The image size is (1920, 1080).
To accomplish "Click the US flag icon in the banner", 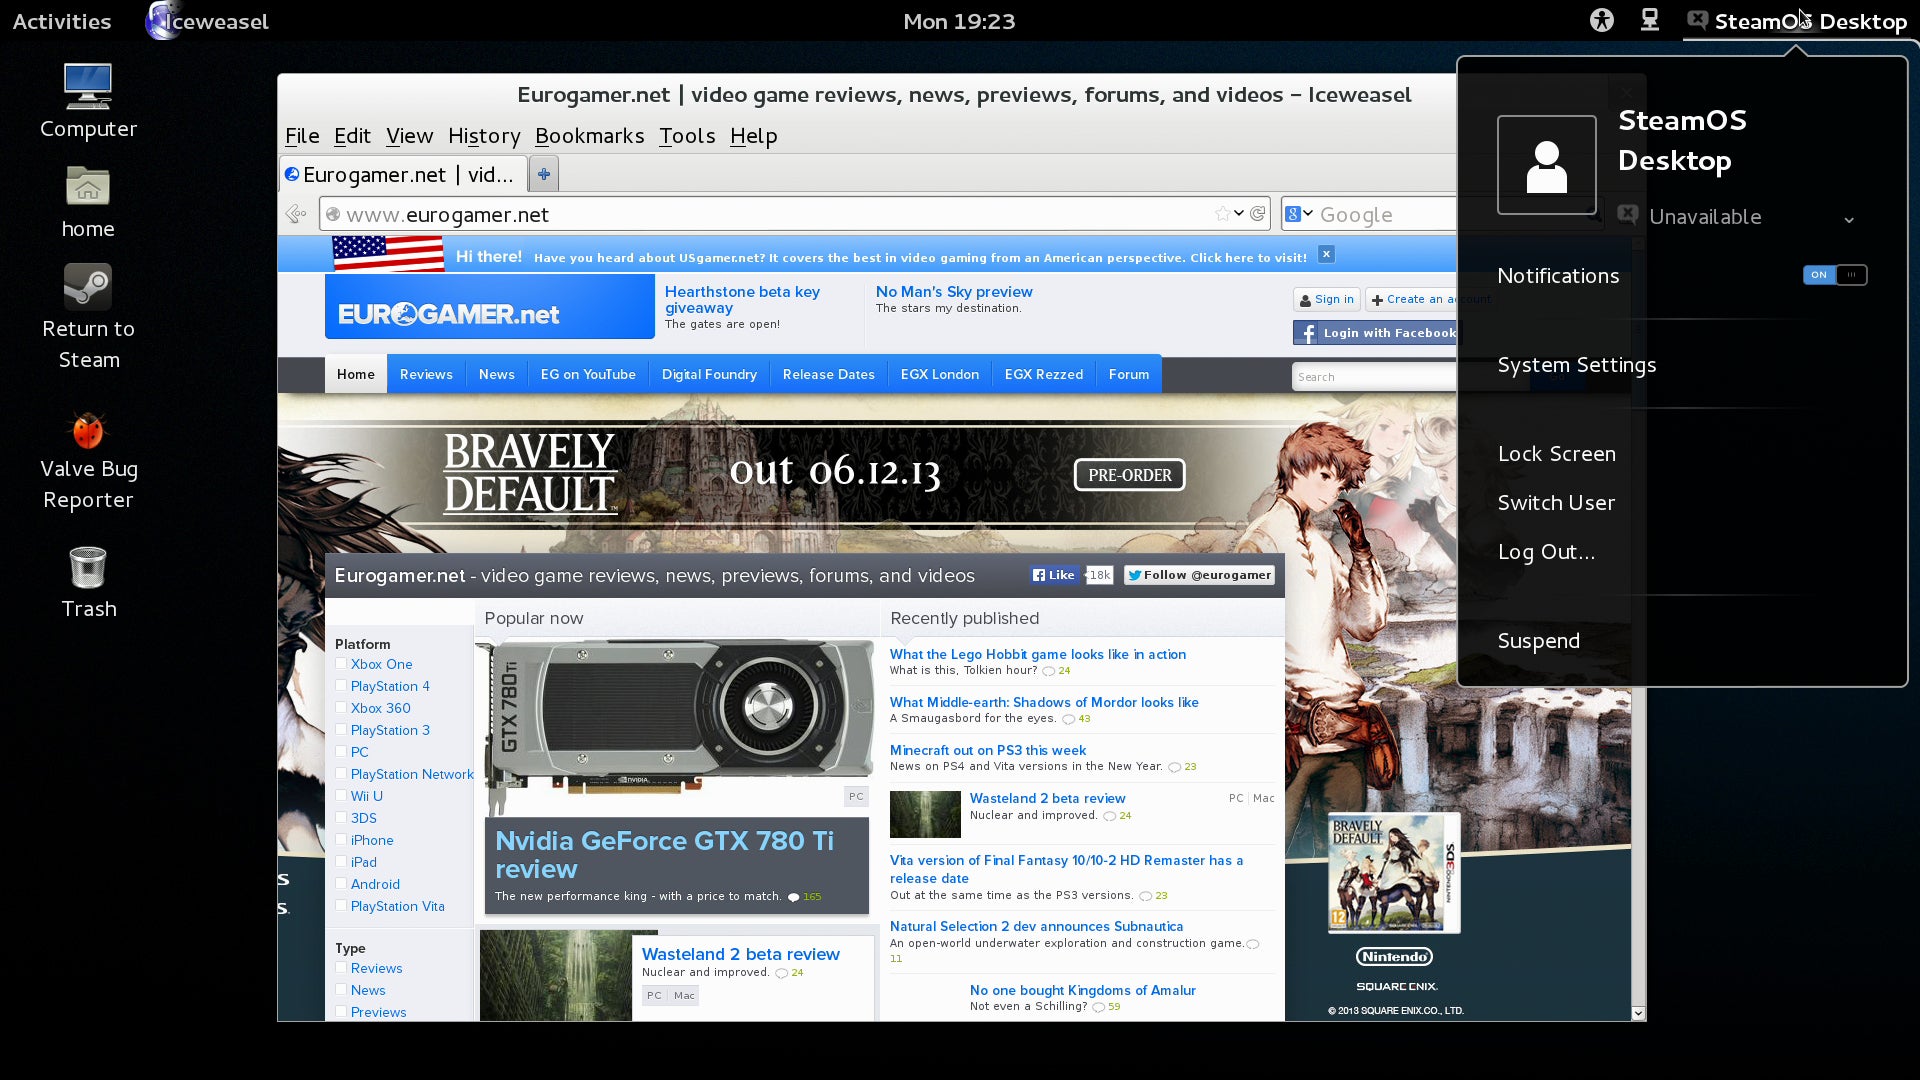I will 388,254.
